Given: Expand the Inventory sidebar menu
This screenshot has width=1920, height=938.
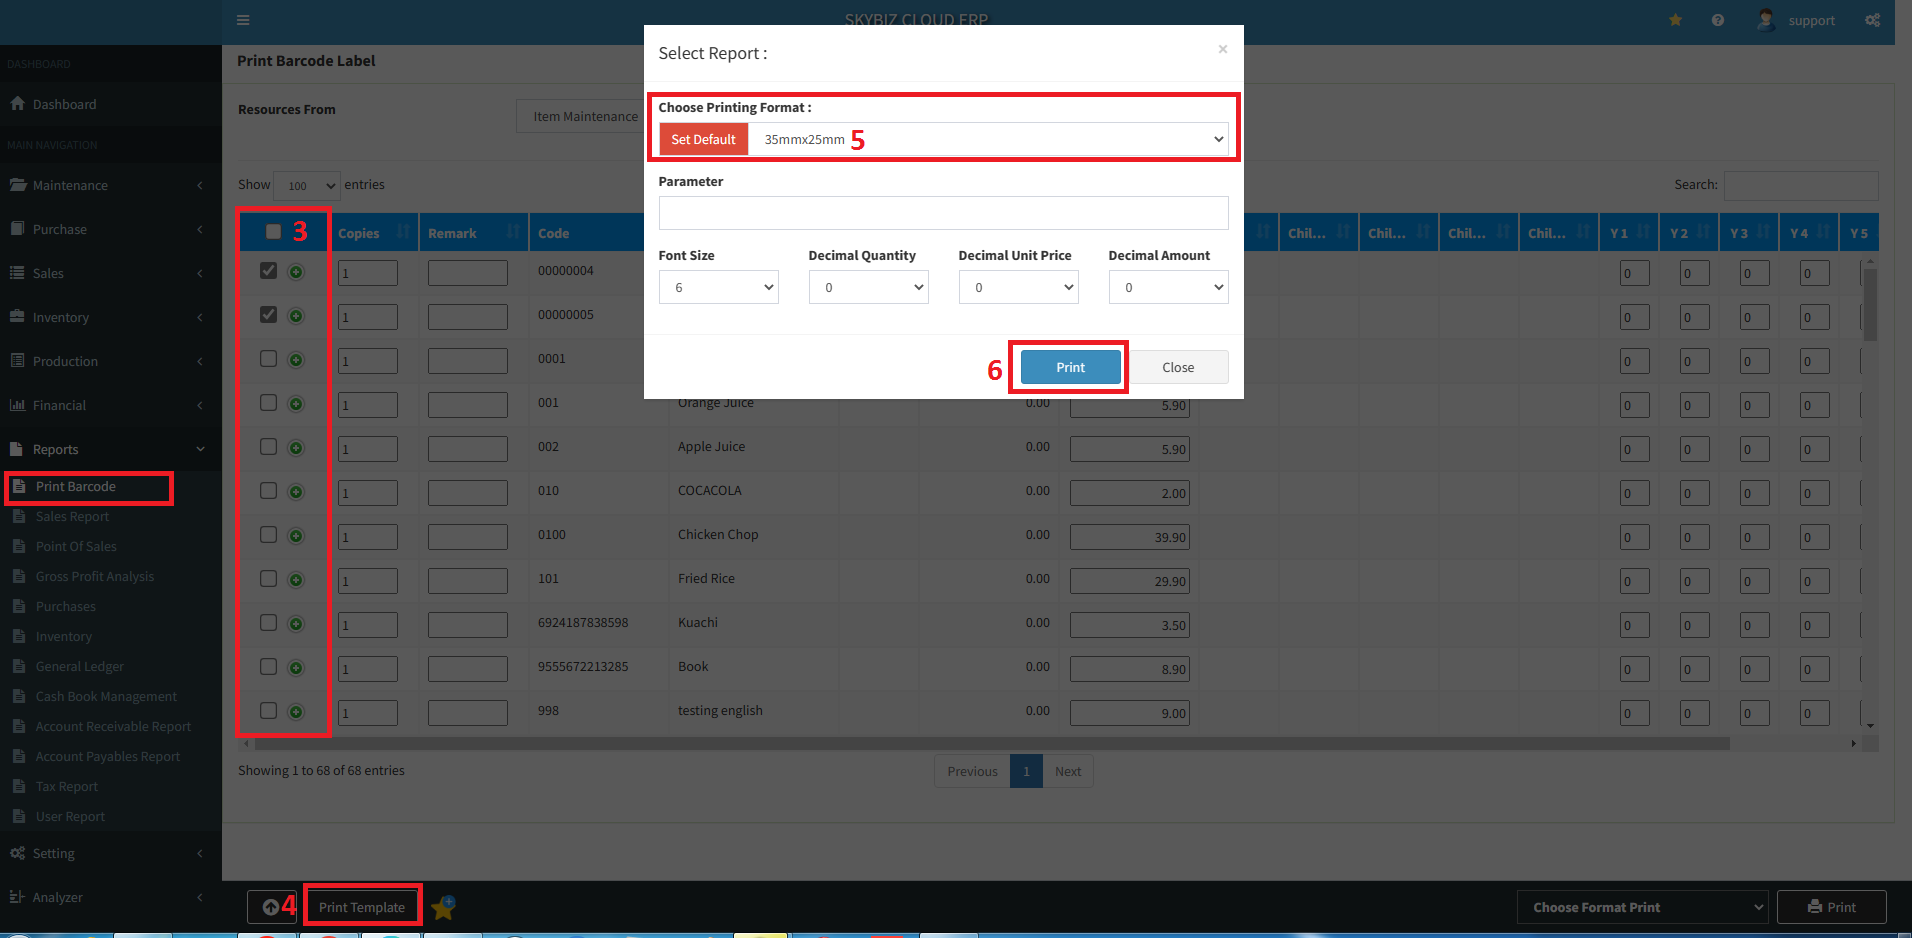Looking at the screenshot, I should click(x=61, y=317).
